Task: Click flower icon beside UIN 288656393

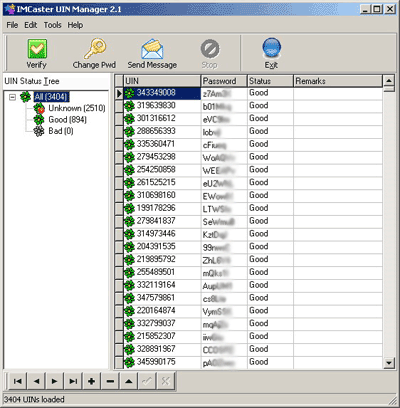Action: click(x=129, y=132)
